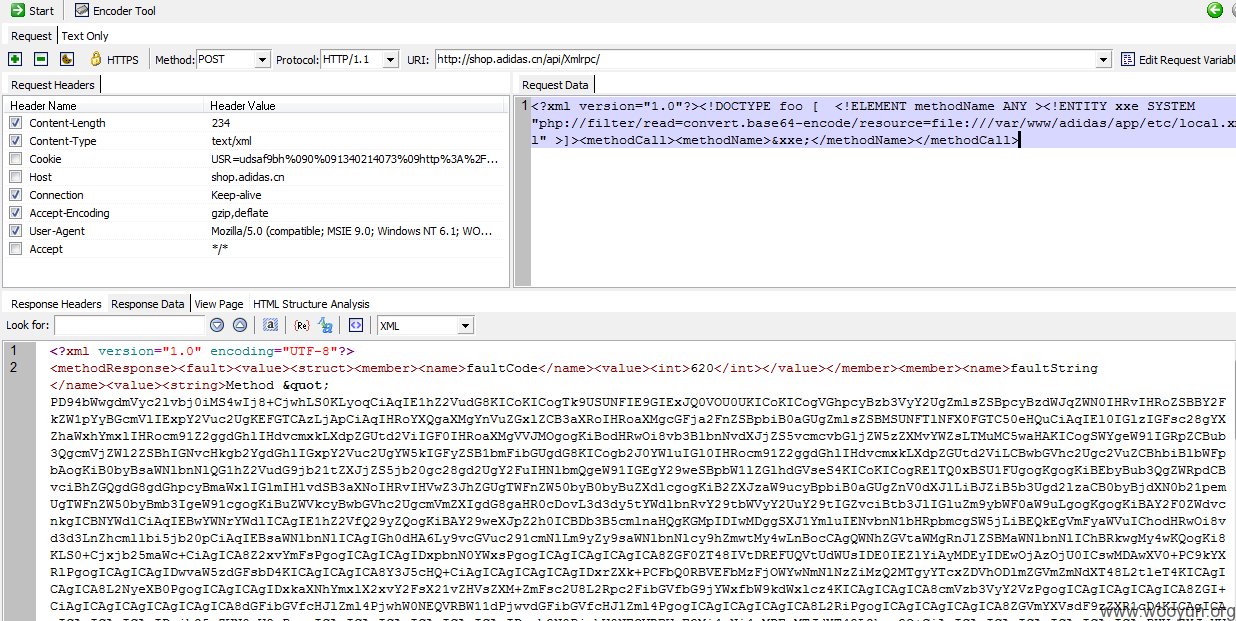This screenshot has height=621, width=1236.
Task: Toggle case-sensitive search icon
Action: click(270, 325)
